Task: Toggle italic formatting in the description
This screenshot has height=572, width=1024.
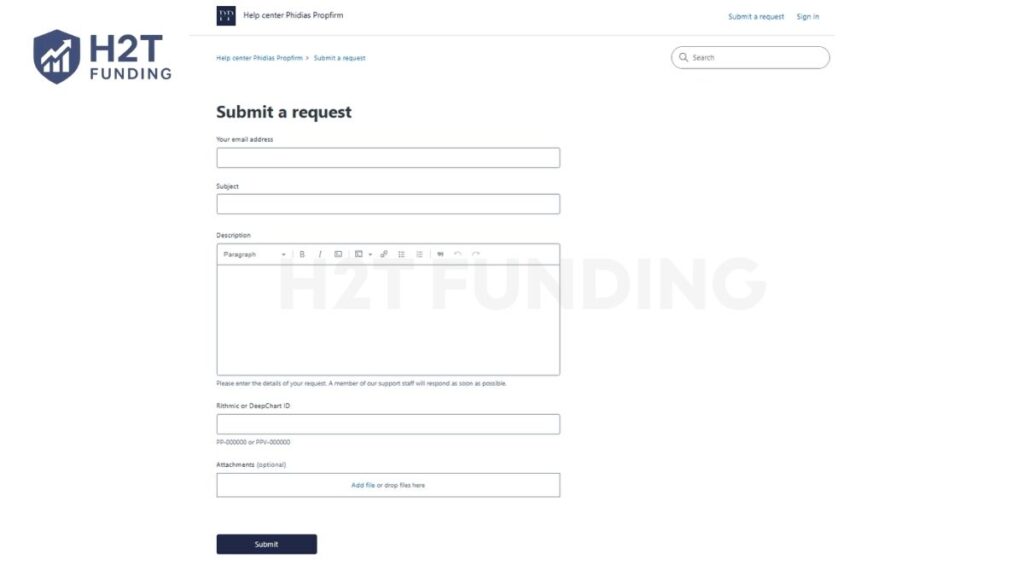Action: (320, 254)
